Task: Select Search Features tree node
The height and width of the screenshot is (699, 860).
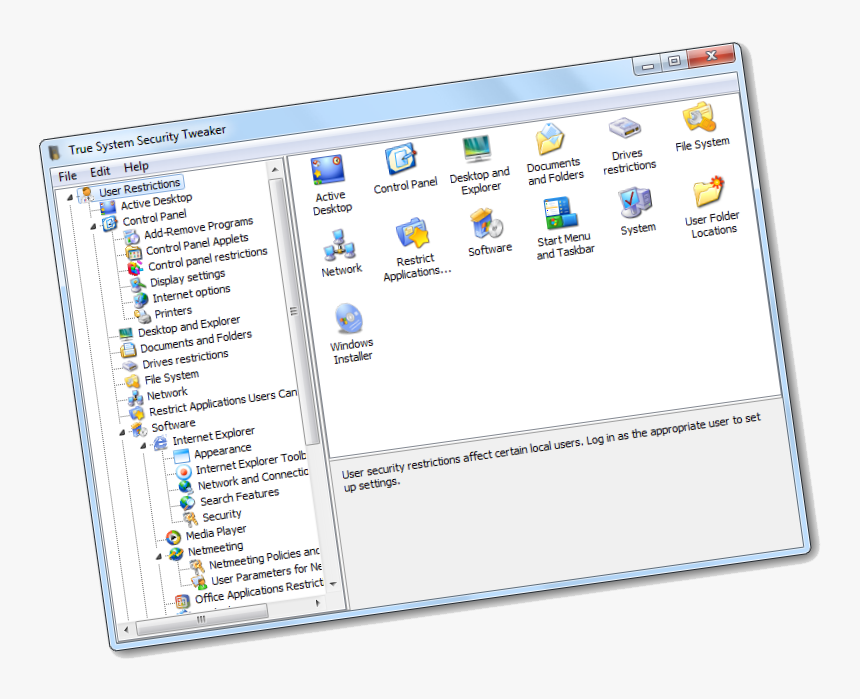Action: (x=239, y=497)
